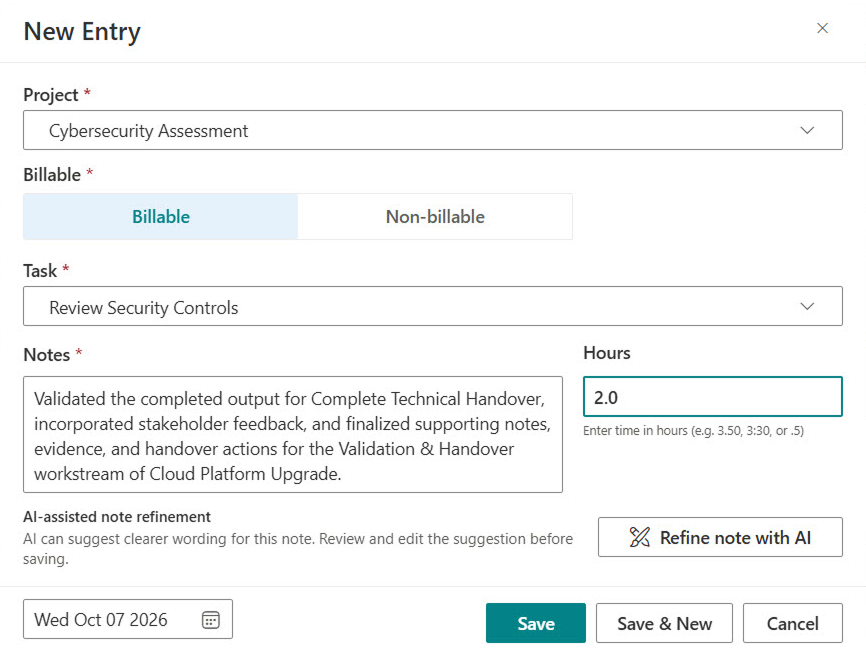
Task: Cancel the new entry
Action: tap(793, 623)
